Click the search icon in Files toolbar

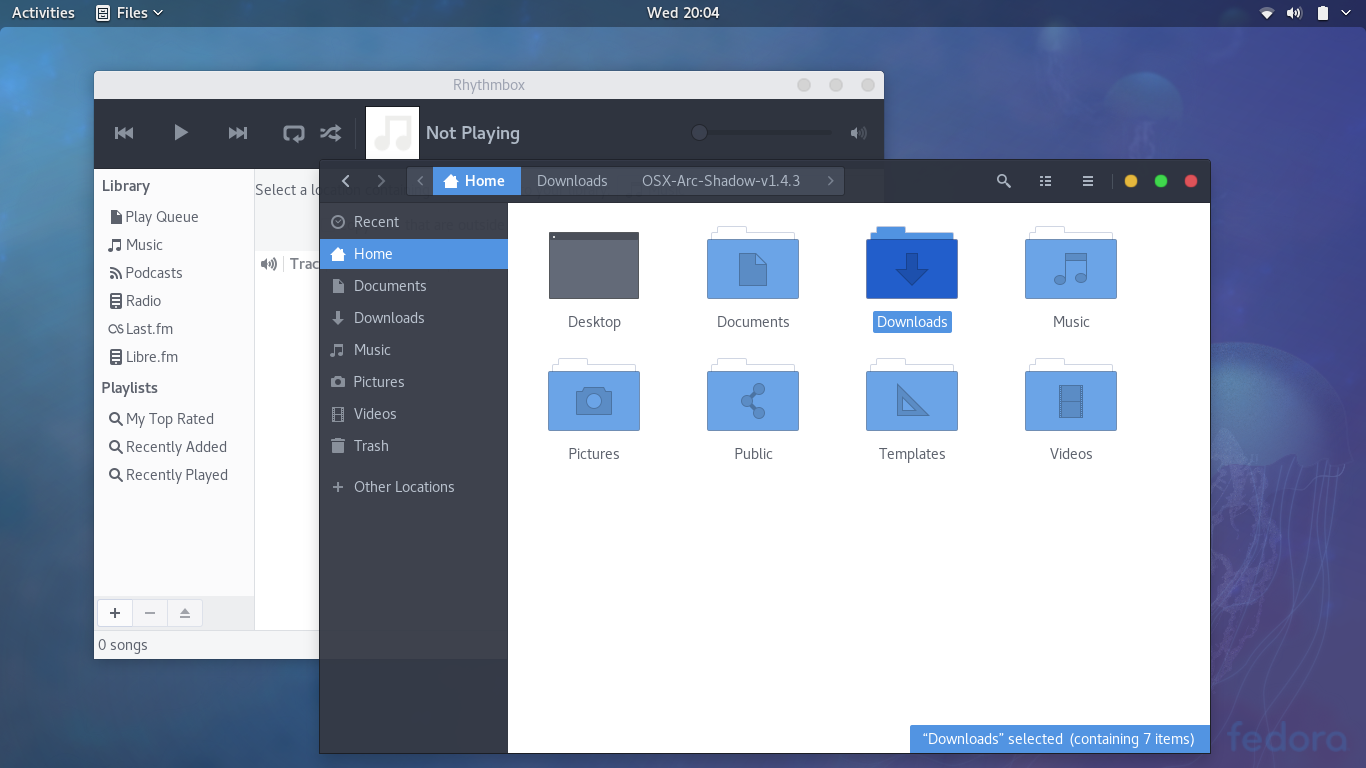tap(1003, 181)
